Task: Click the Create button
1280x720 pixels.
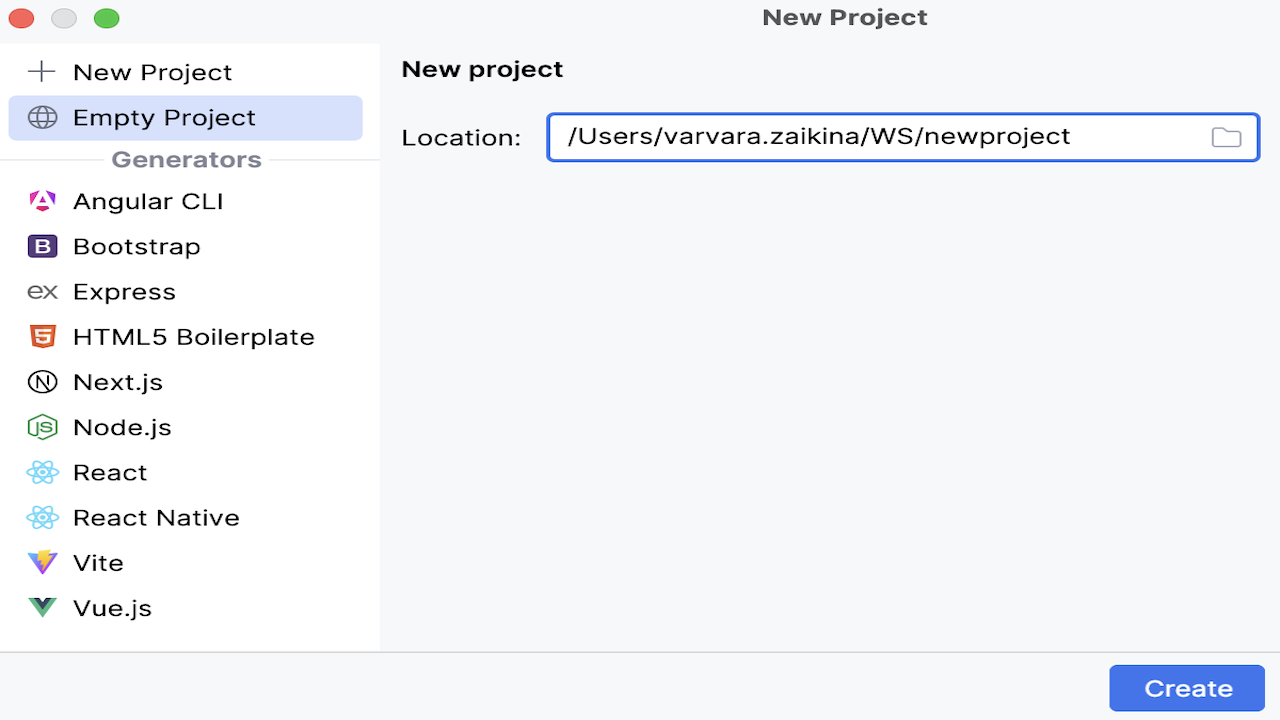Action: coord(1186,688)
